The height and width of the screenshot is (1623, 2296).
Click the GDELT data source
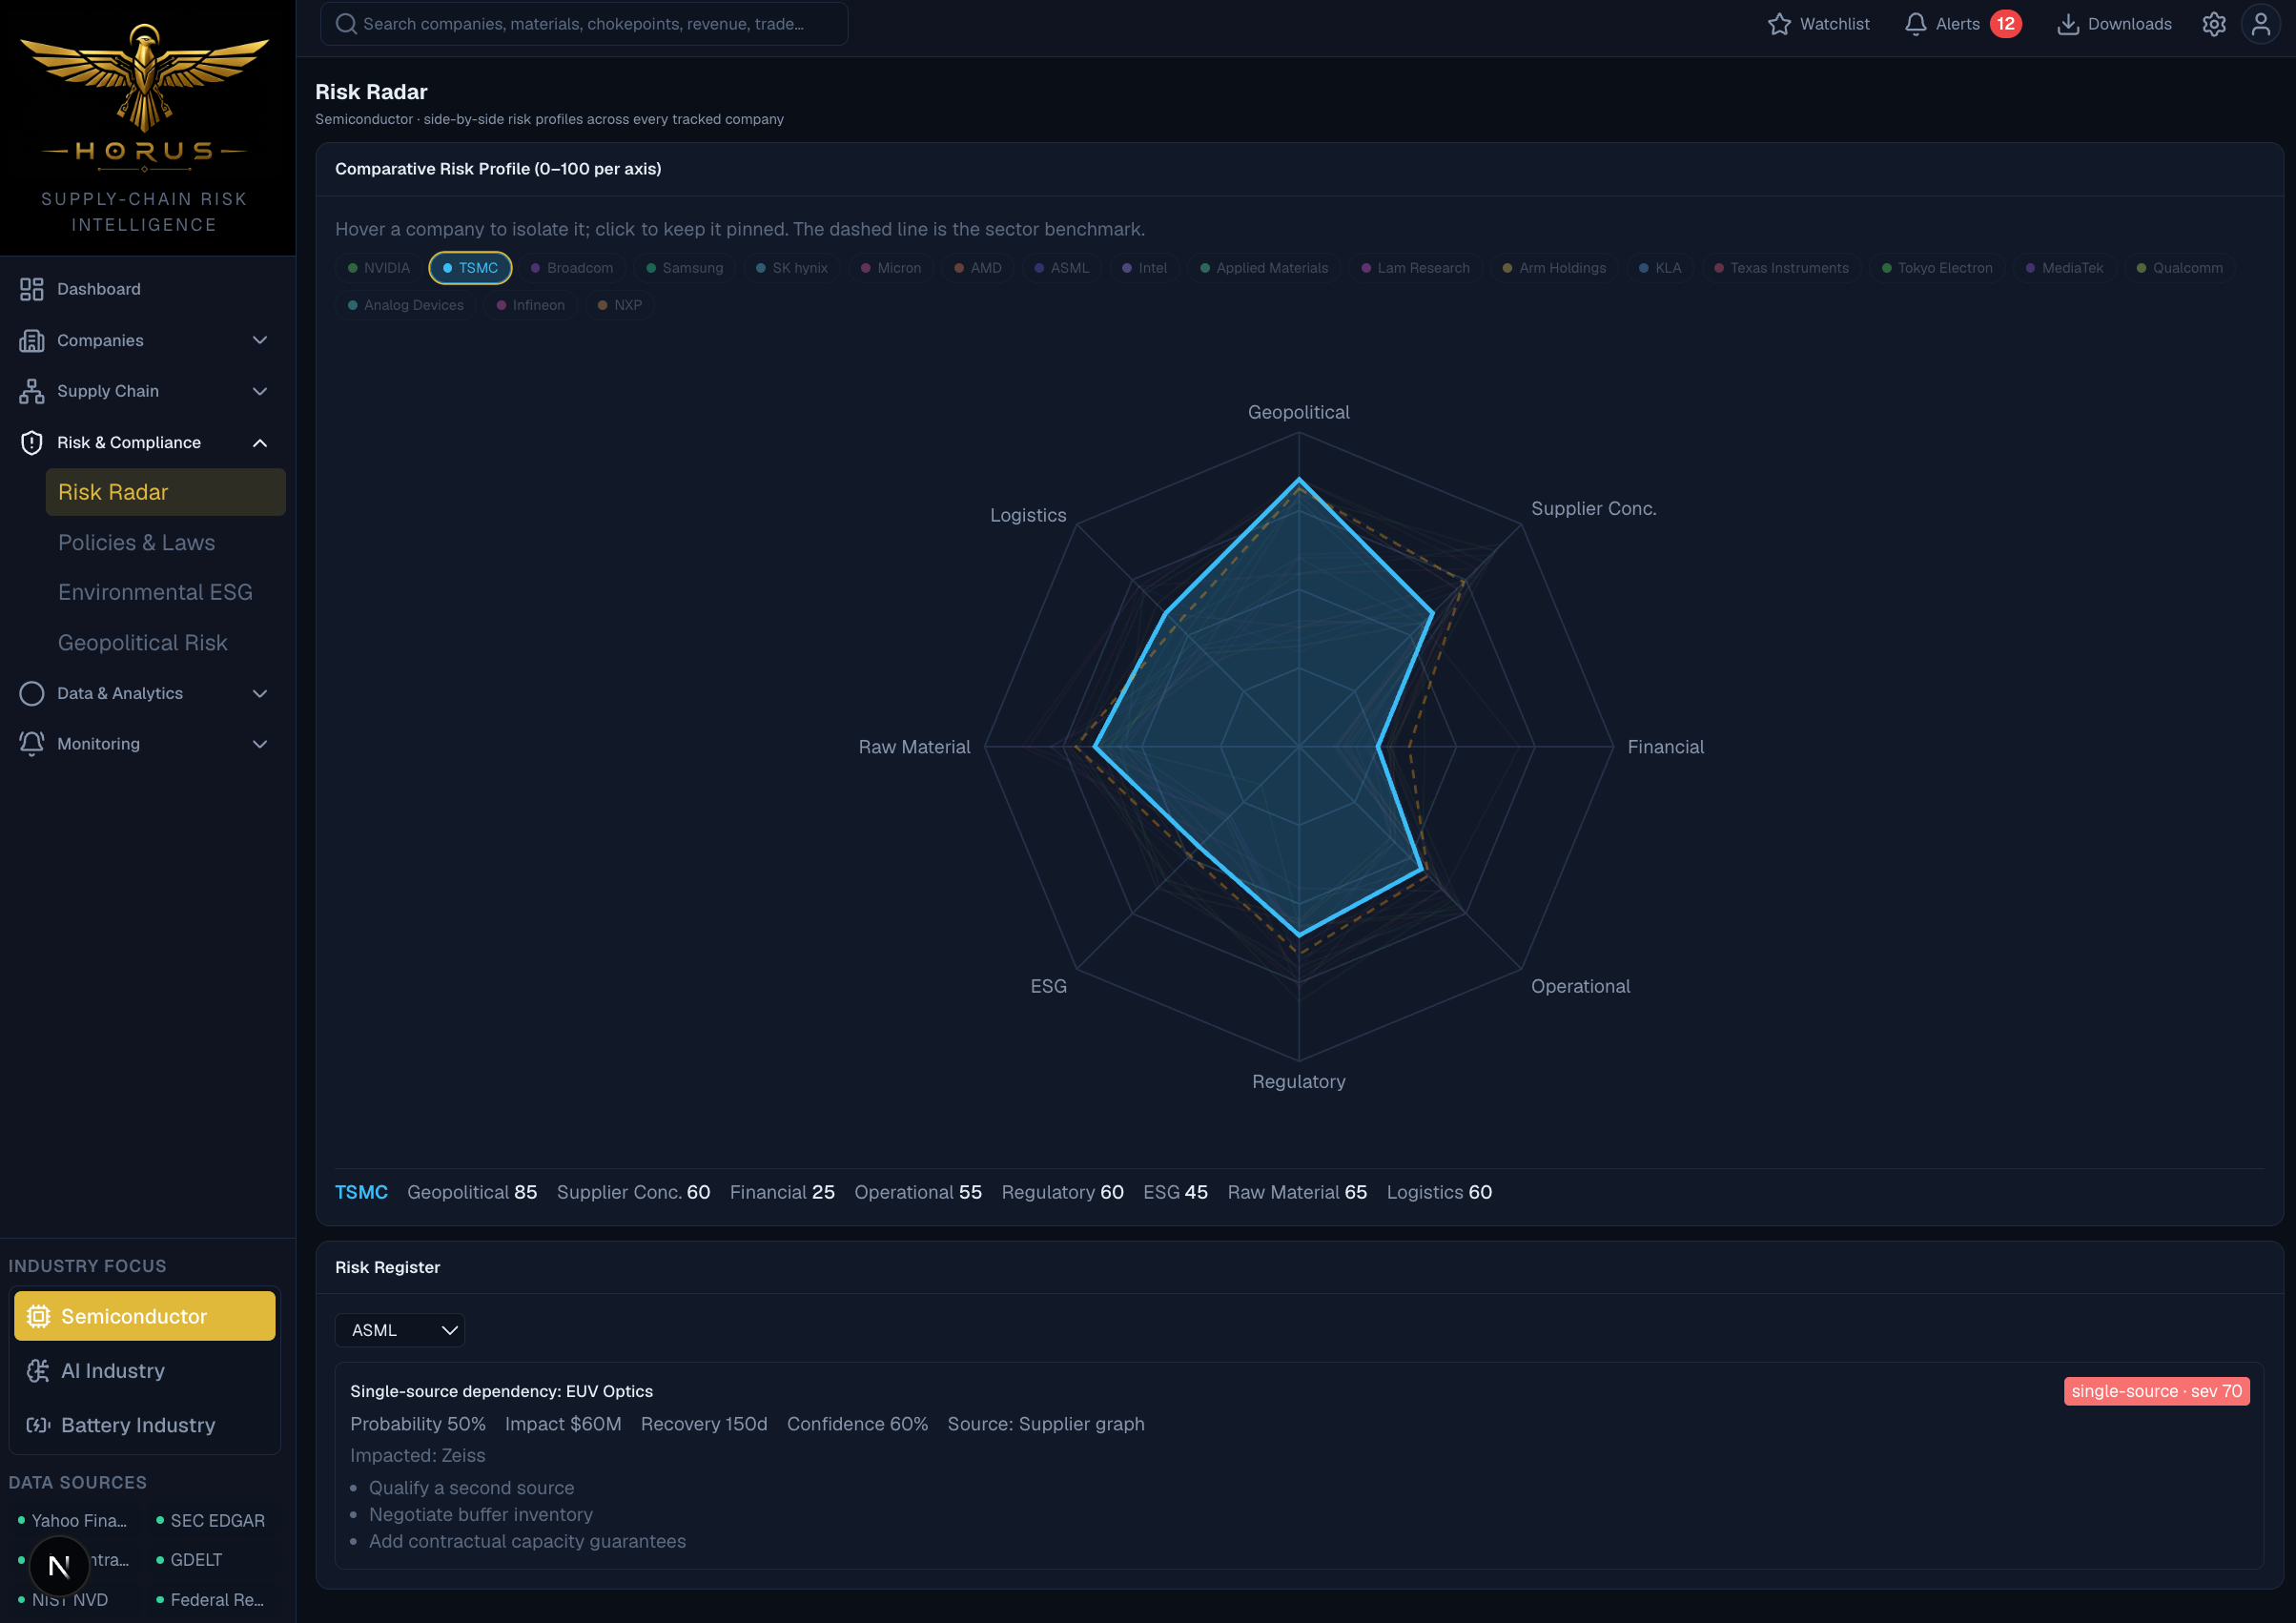click(x=190, y=1560)
